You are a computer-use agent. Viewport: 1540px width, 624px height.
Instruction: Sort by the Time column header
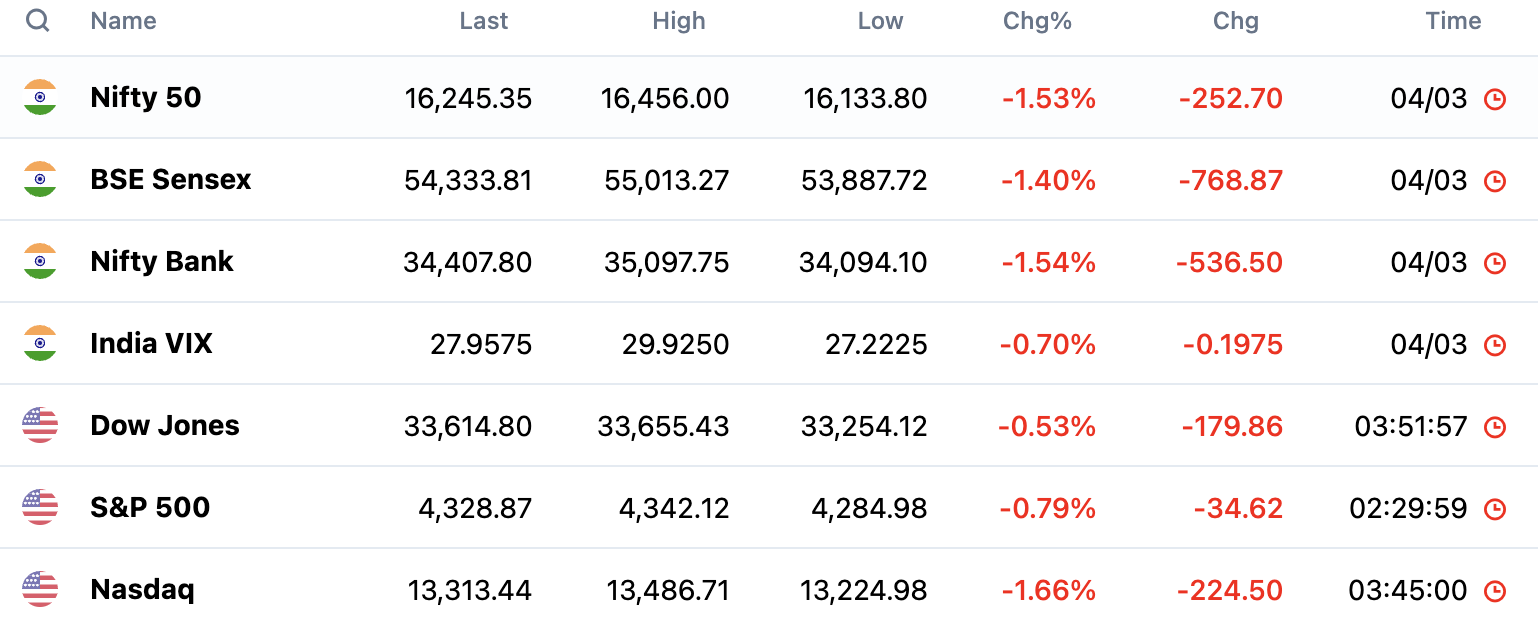pyautogui.click(x=1453, y=21)
